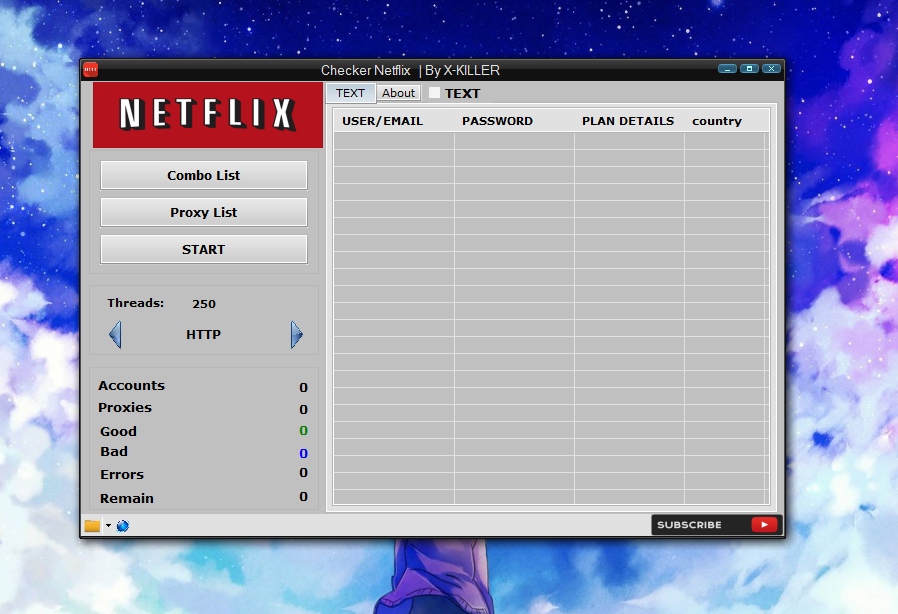Click the Accounts label
Image resolution: width=898 pixels, height=614 pixels.
(x=131, y=385)
